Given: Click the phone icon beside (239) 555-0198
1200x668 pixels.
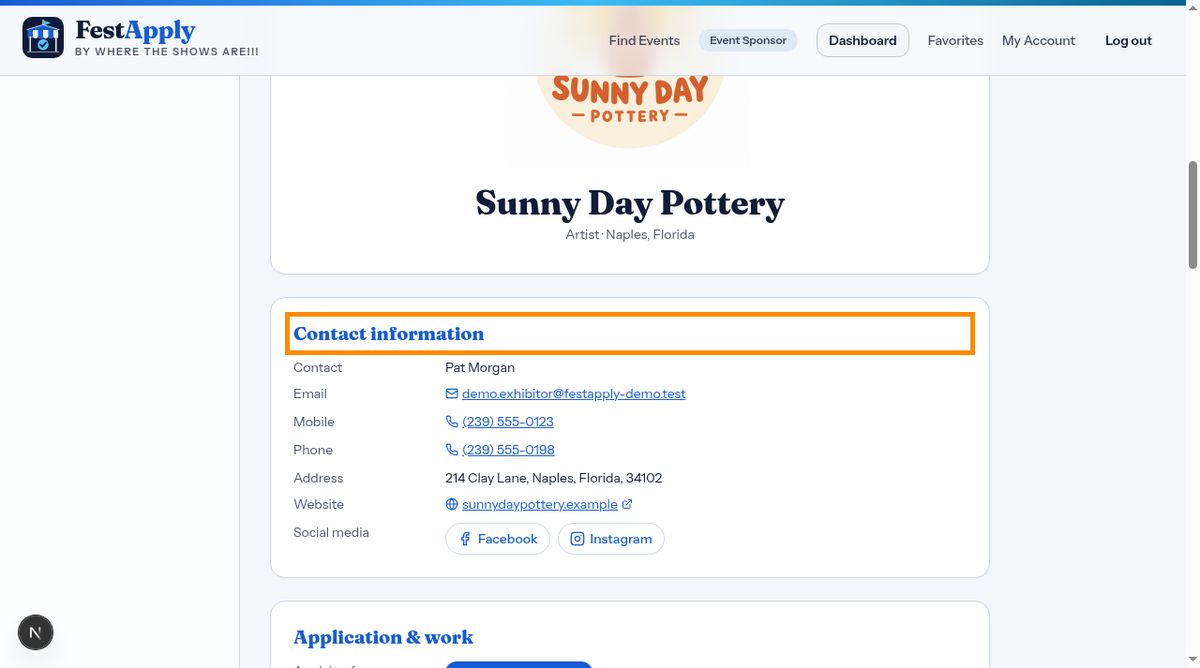Looking at the screenshot, I should click(x=452, y=450).
